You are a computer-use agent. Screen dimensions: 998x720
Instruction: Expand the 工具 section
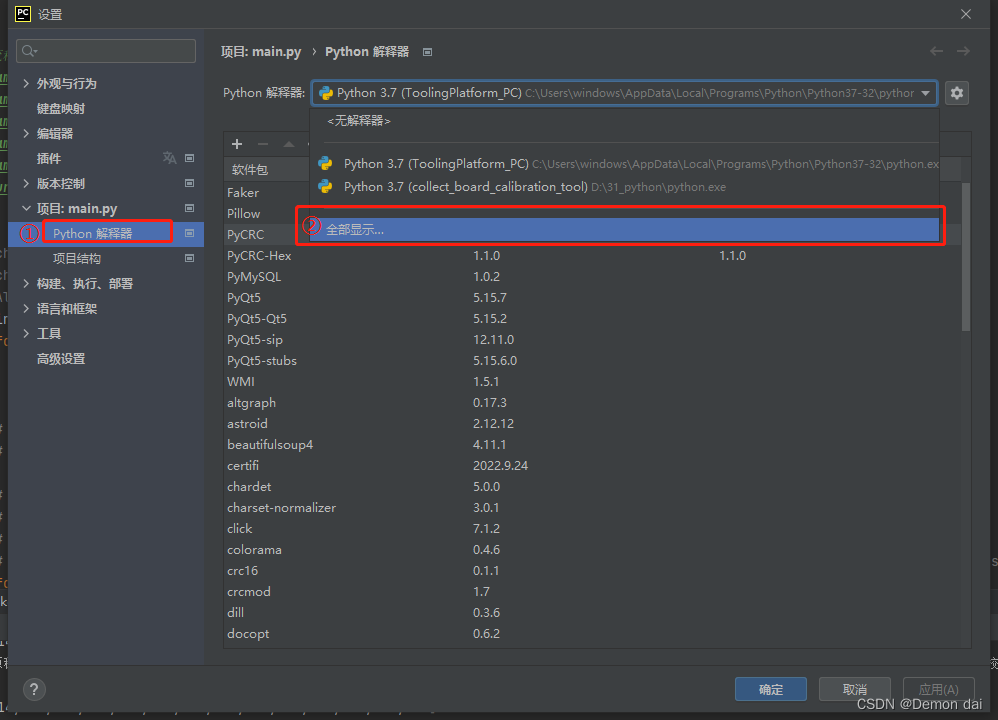click(x=26, y=333)
